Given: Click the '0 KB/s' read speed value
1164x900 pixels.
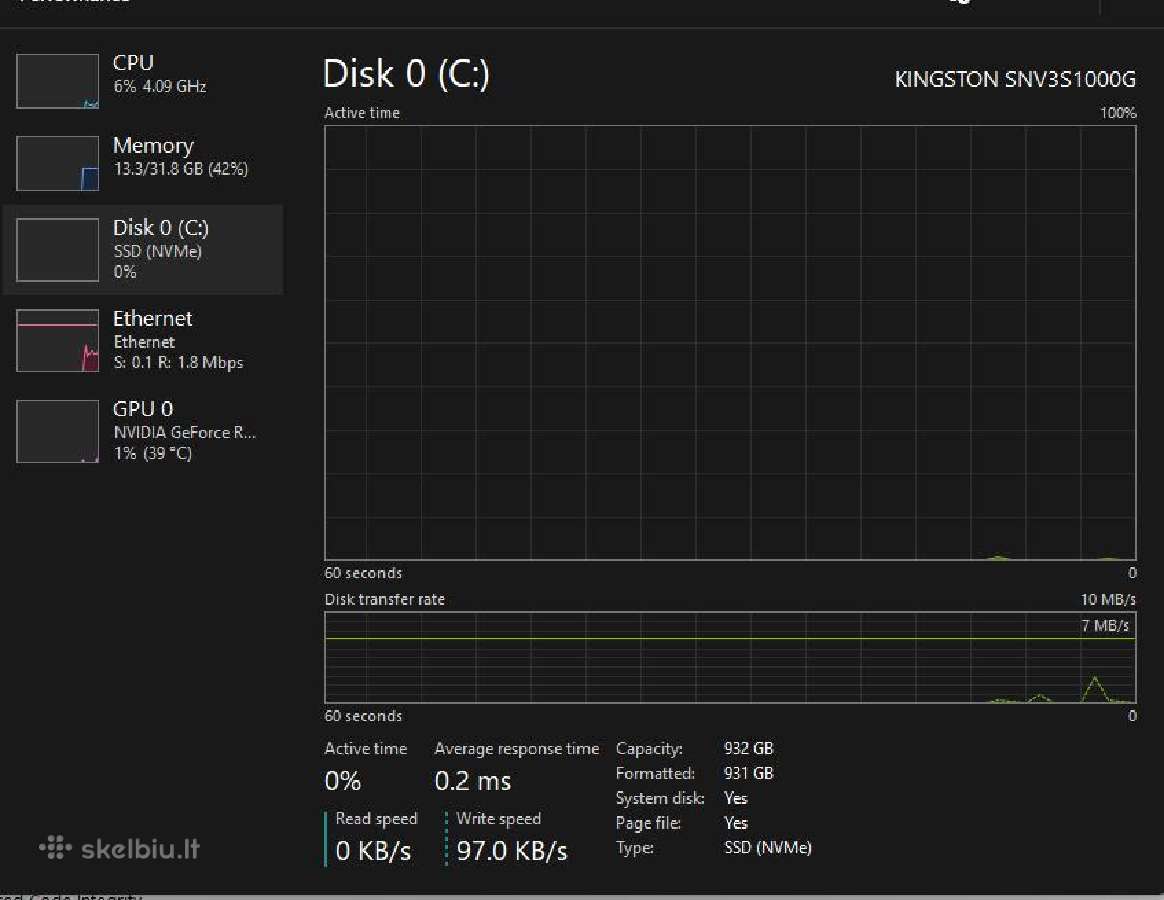Looking at the screenshot, I should coord(373,851).
